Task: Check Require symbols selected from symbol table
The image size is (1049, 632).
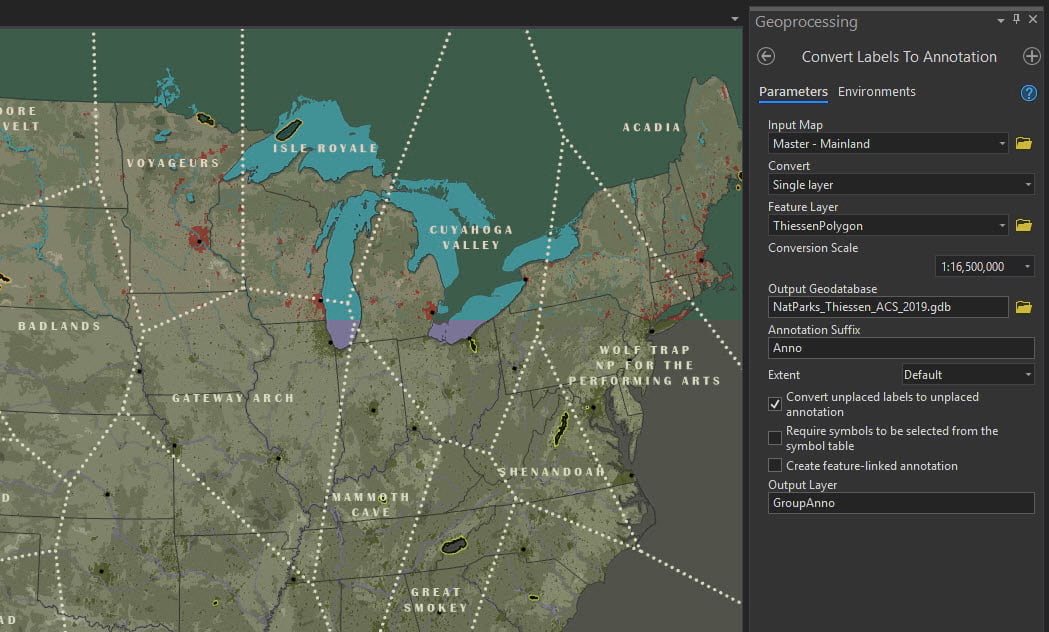Action: [x=775, y=438]
